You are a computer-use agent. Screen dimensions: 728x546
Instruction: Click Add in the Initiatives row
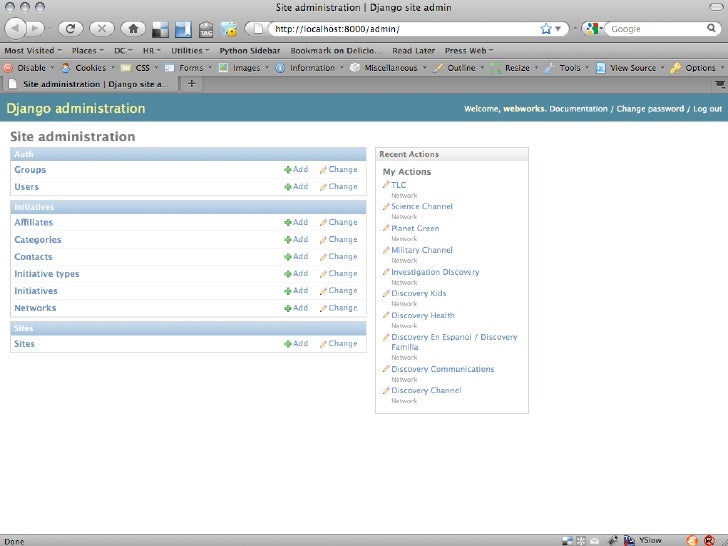[296, 291]
